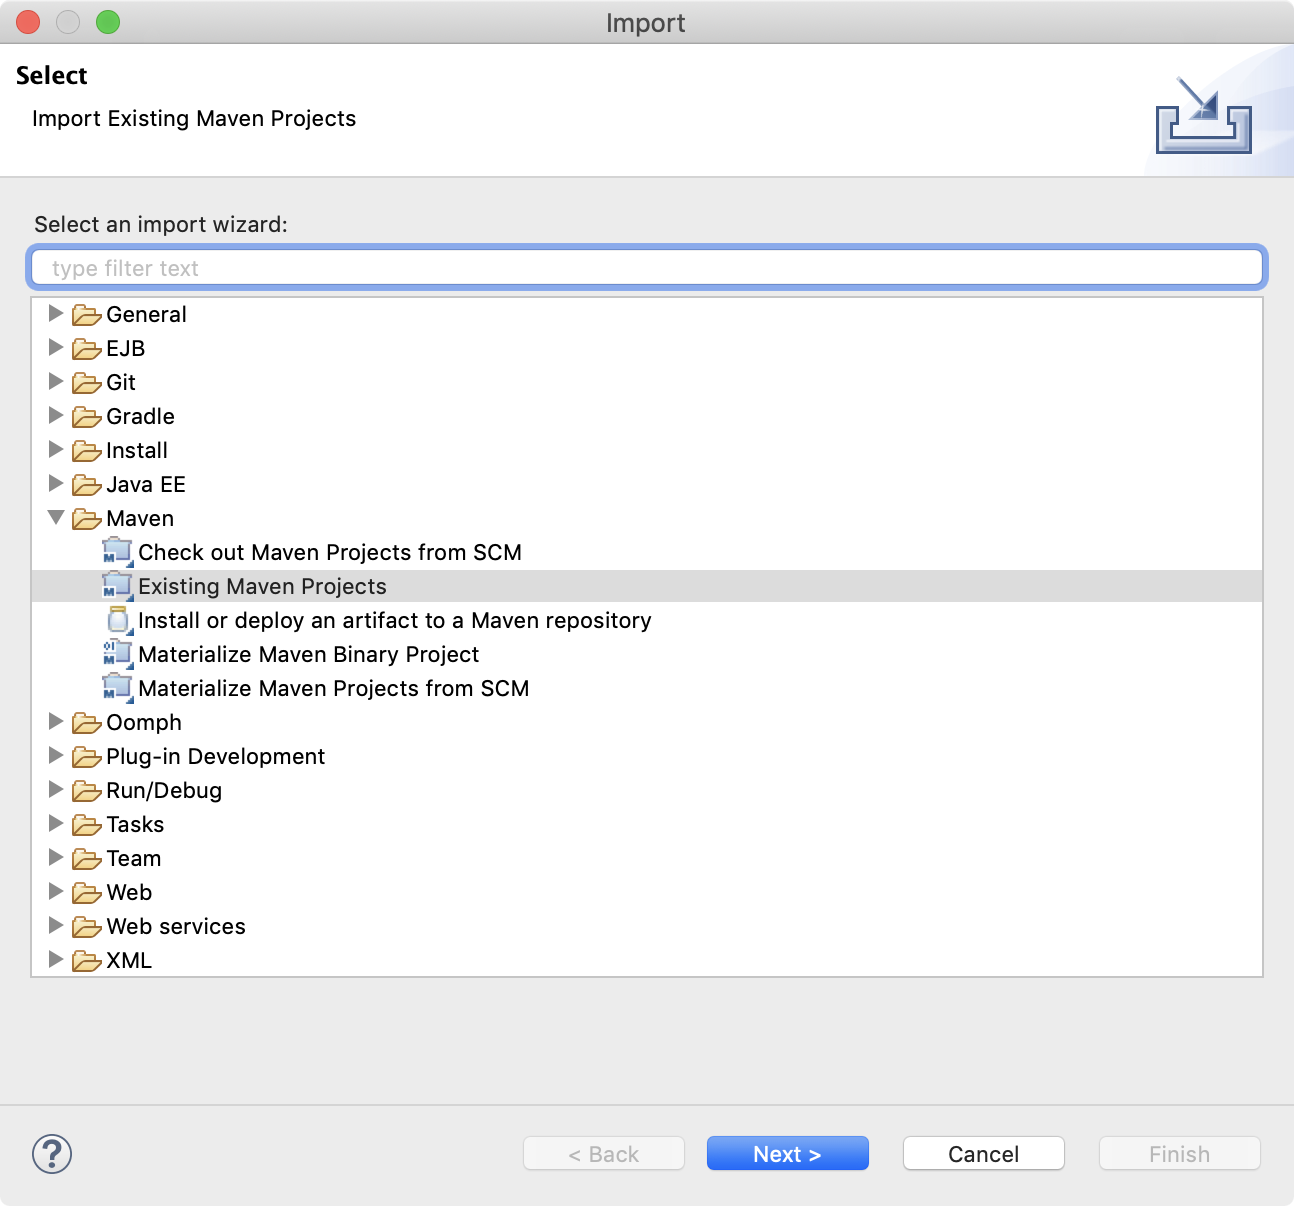This screenshot has height=1206, width=1294.
Task: Select the 'General' label
Action: coord(147,314)
